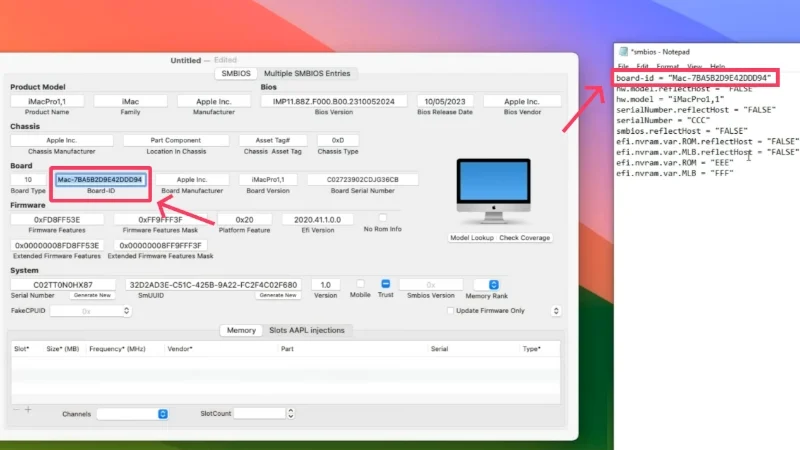
Task: Open the Memory Rank dropdown
Action: (493, 285)
